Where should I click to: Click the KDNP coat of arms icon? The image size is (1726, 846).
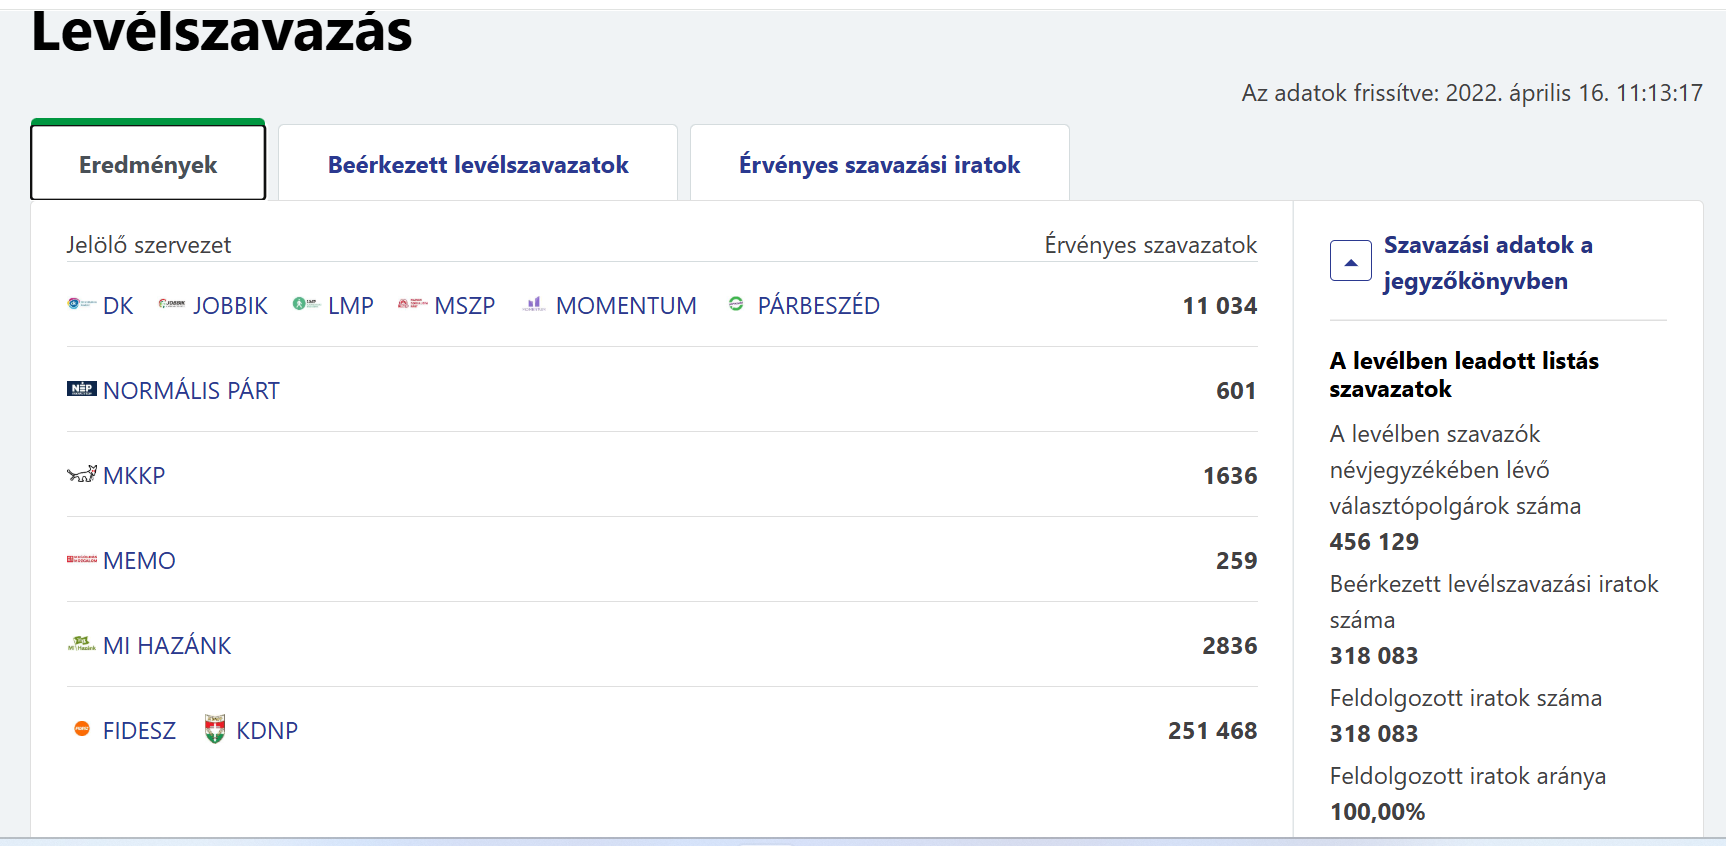click(215, 729)
